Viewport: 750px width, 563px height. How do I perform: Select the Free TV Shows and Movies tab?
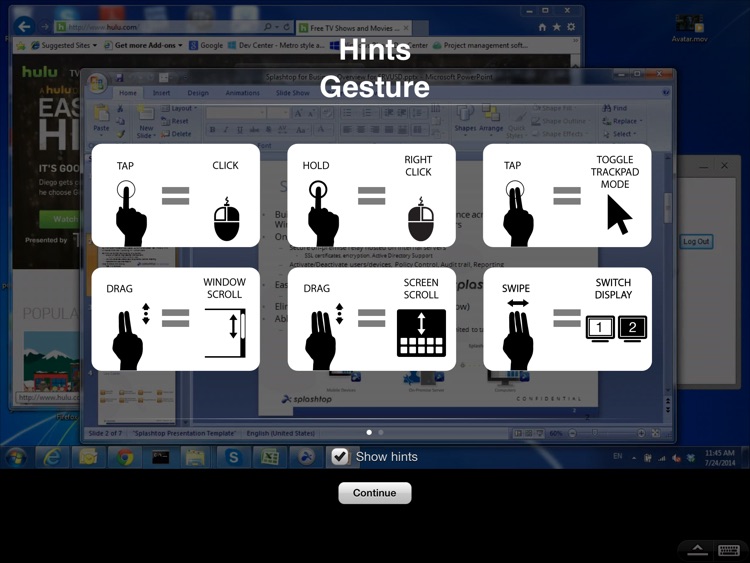tap(353, 28)
